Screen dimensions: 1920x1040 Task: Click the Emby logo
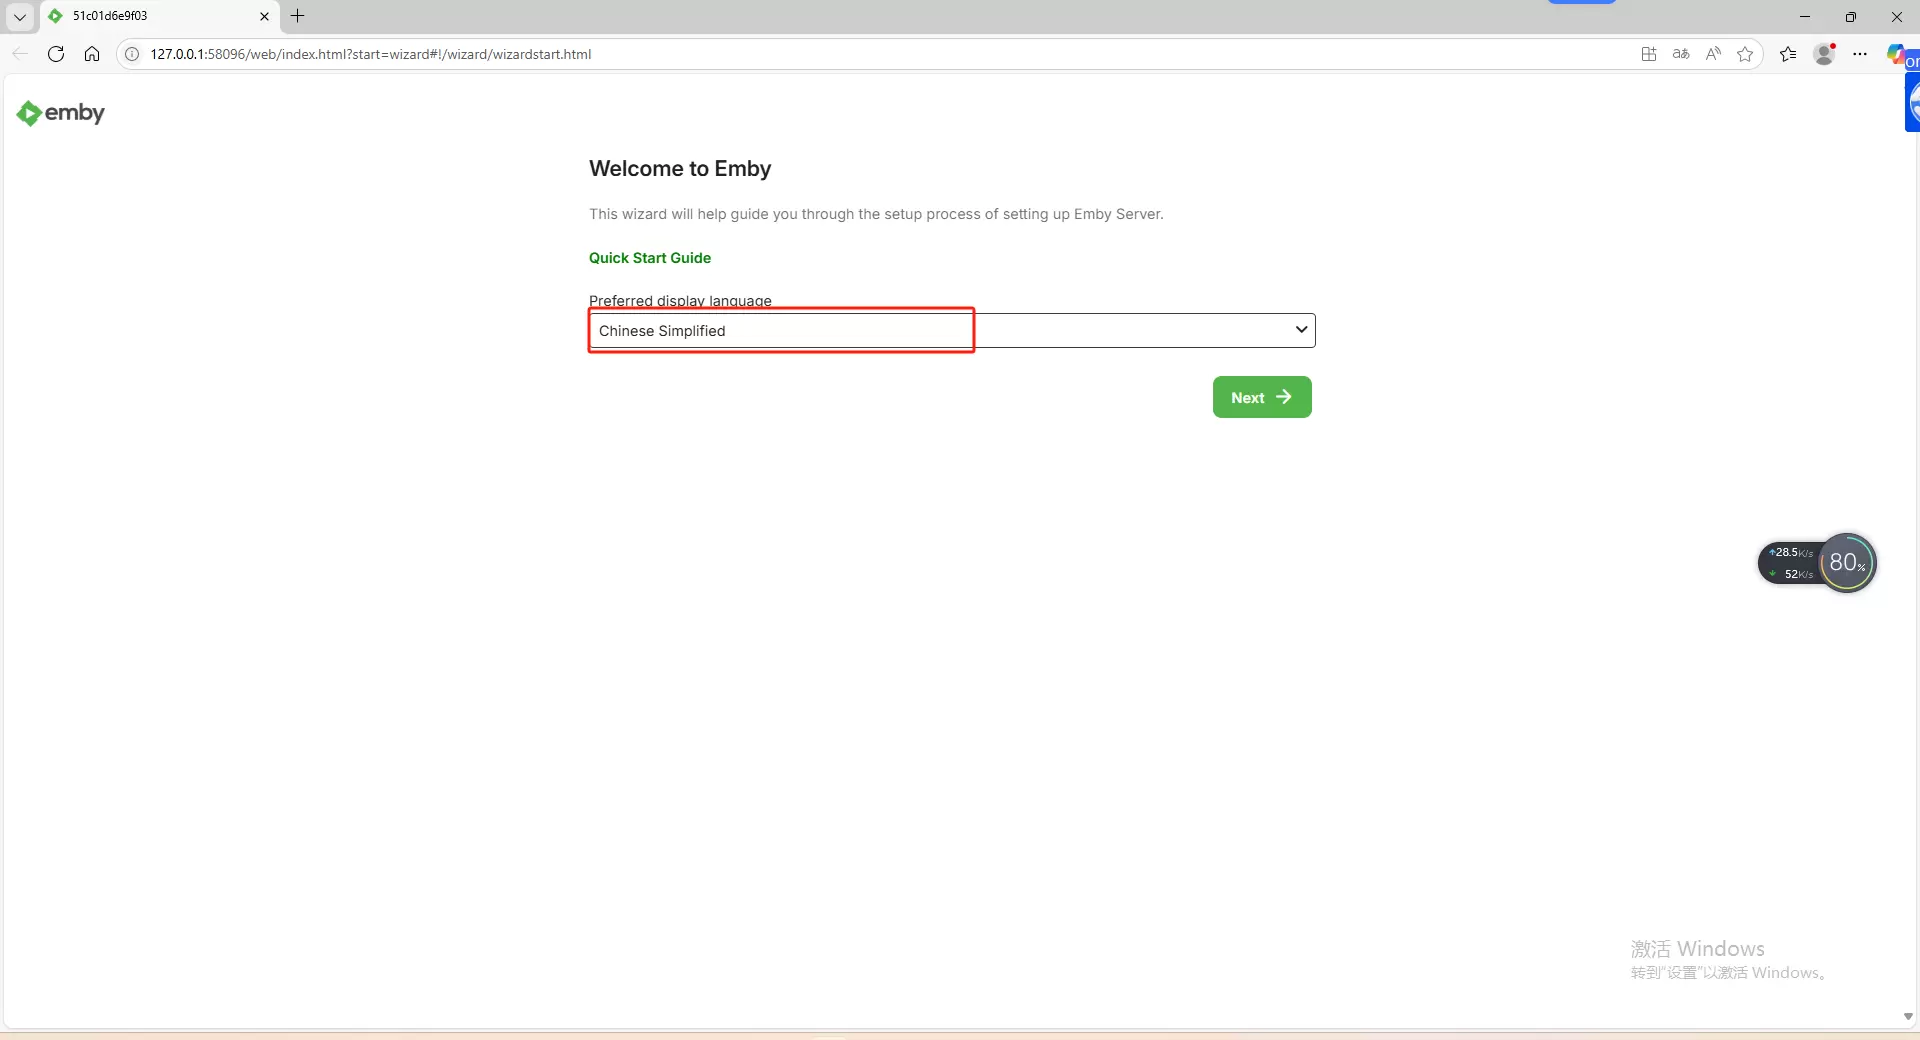pos(60,113)
